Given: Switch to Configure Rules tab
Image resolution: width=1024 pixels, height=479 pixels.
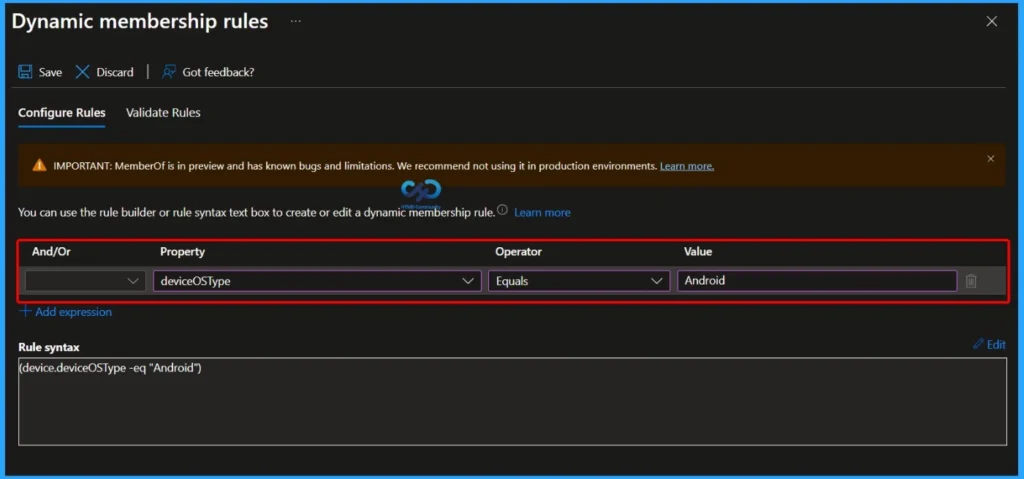Looking at the screenshot, I should (x=61, y=112).
